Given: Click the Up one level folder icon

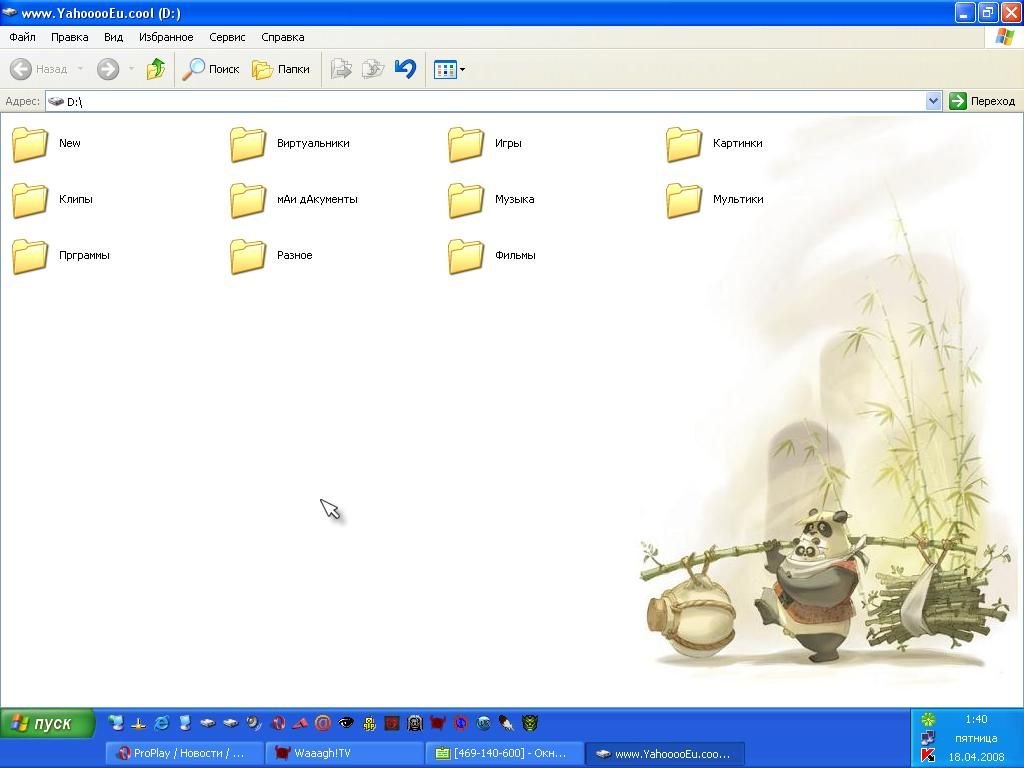Looking at the screenshot, I should pos(155,69).
